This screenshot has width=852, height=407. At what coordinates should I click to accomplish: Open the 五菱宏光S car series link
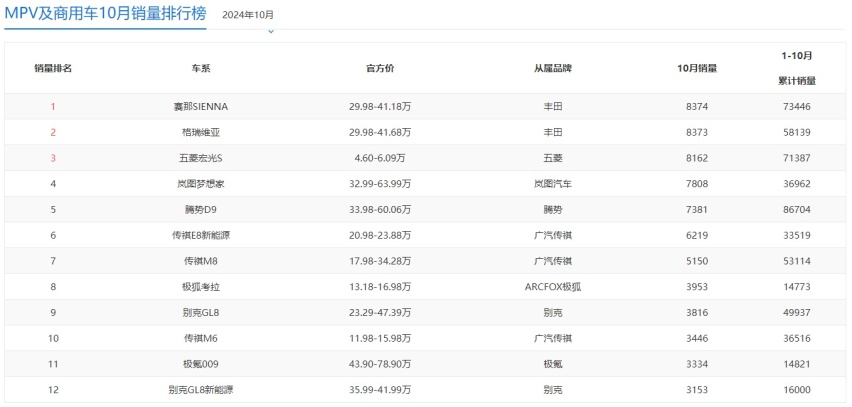(201, 159)
